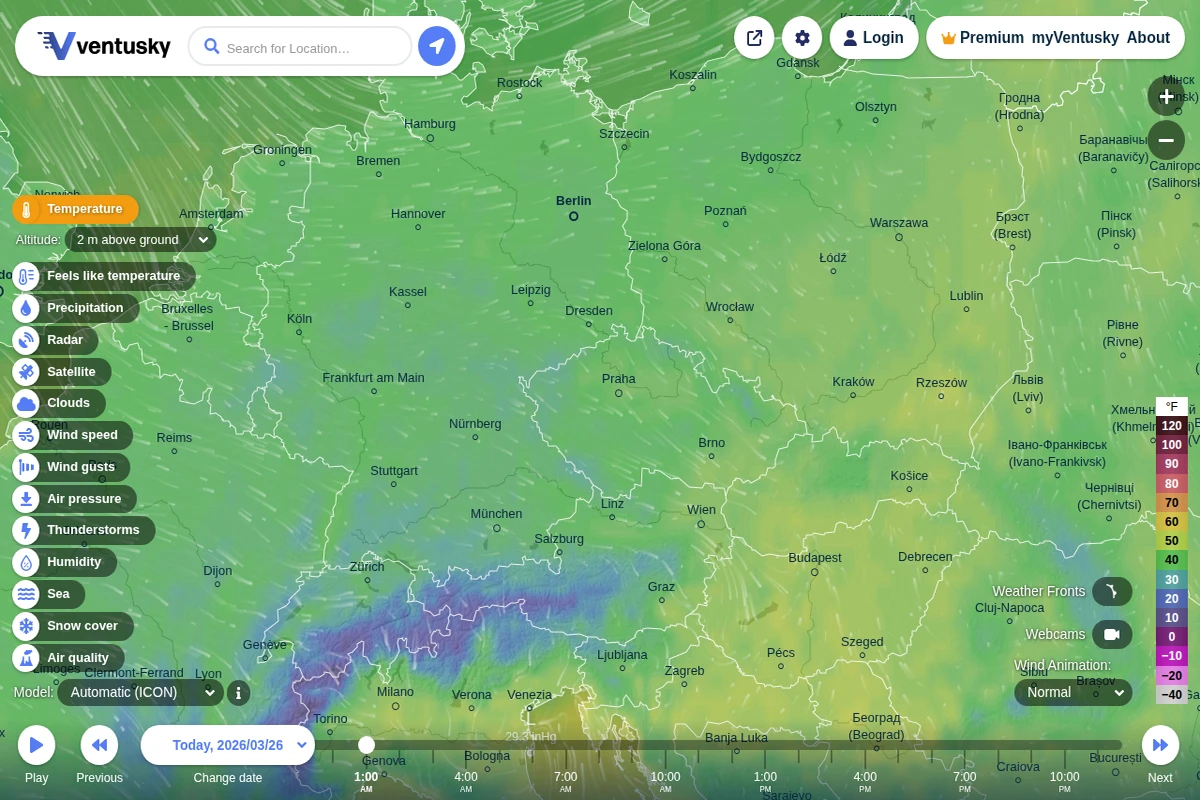This screenshot has width=1200, height=800.
Task: Open the Wind Animation dropdown
Action: 1073,692
